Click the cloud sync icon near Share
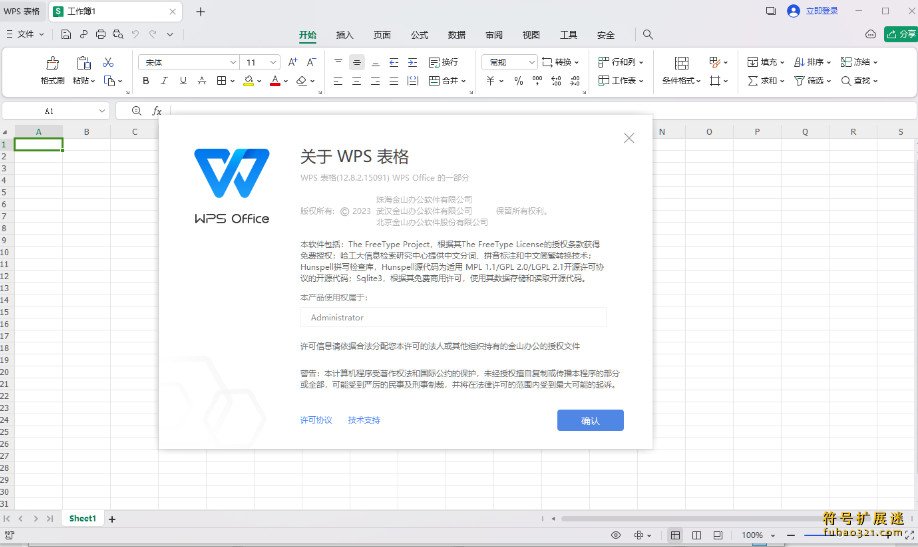This screenshot has height=547, width=918. [x=871, y=35]
